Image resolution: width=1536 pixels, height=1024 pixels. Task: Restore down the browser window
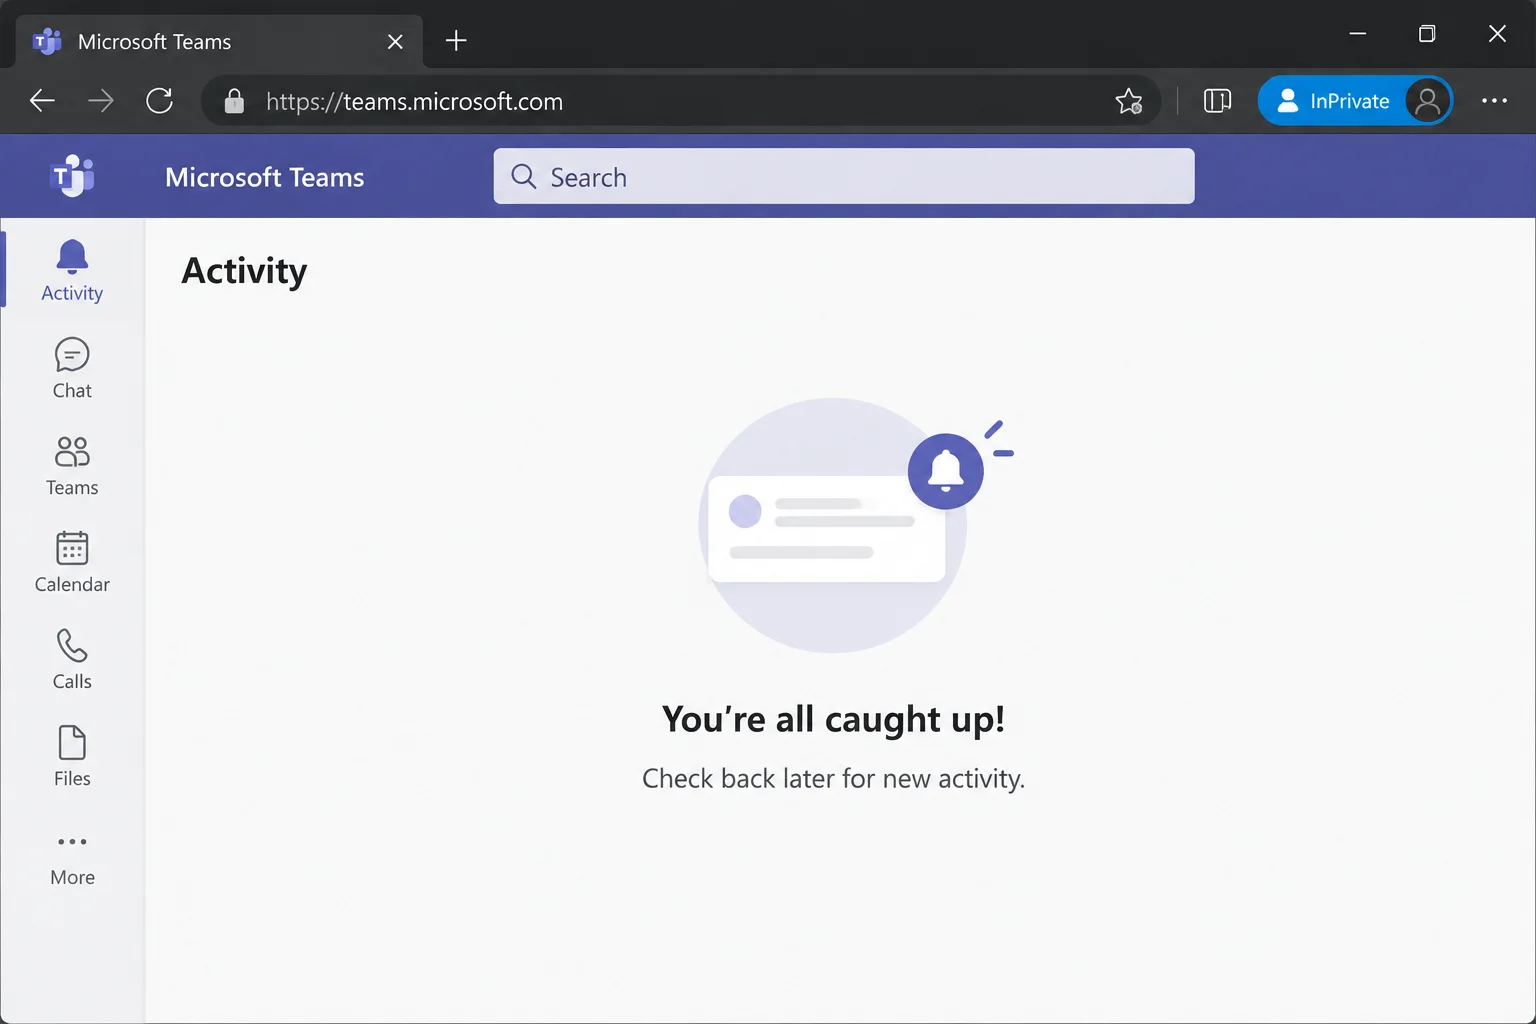pyautogui.click(x=1427, y=34)
